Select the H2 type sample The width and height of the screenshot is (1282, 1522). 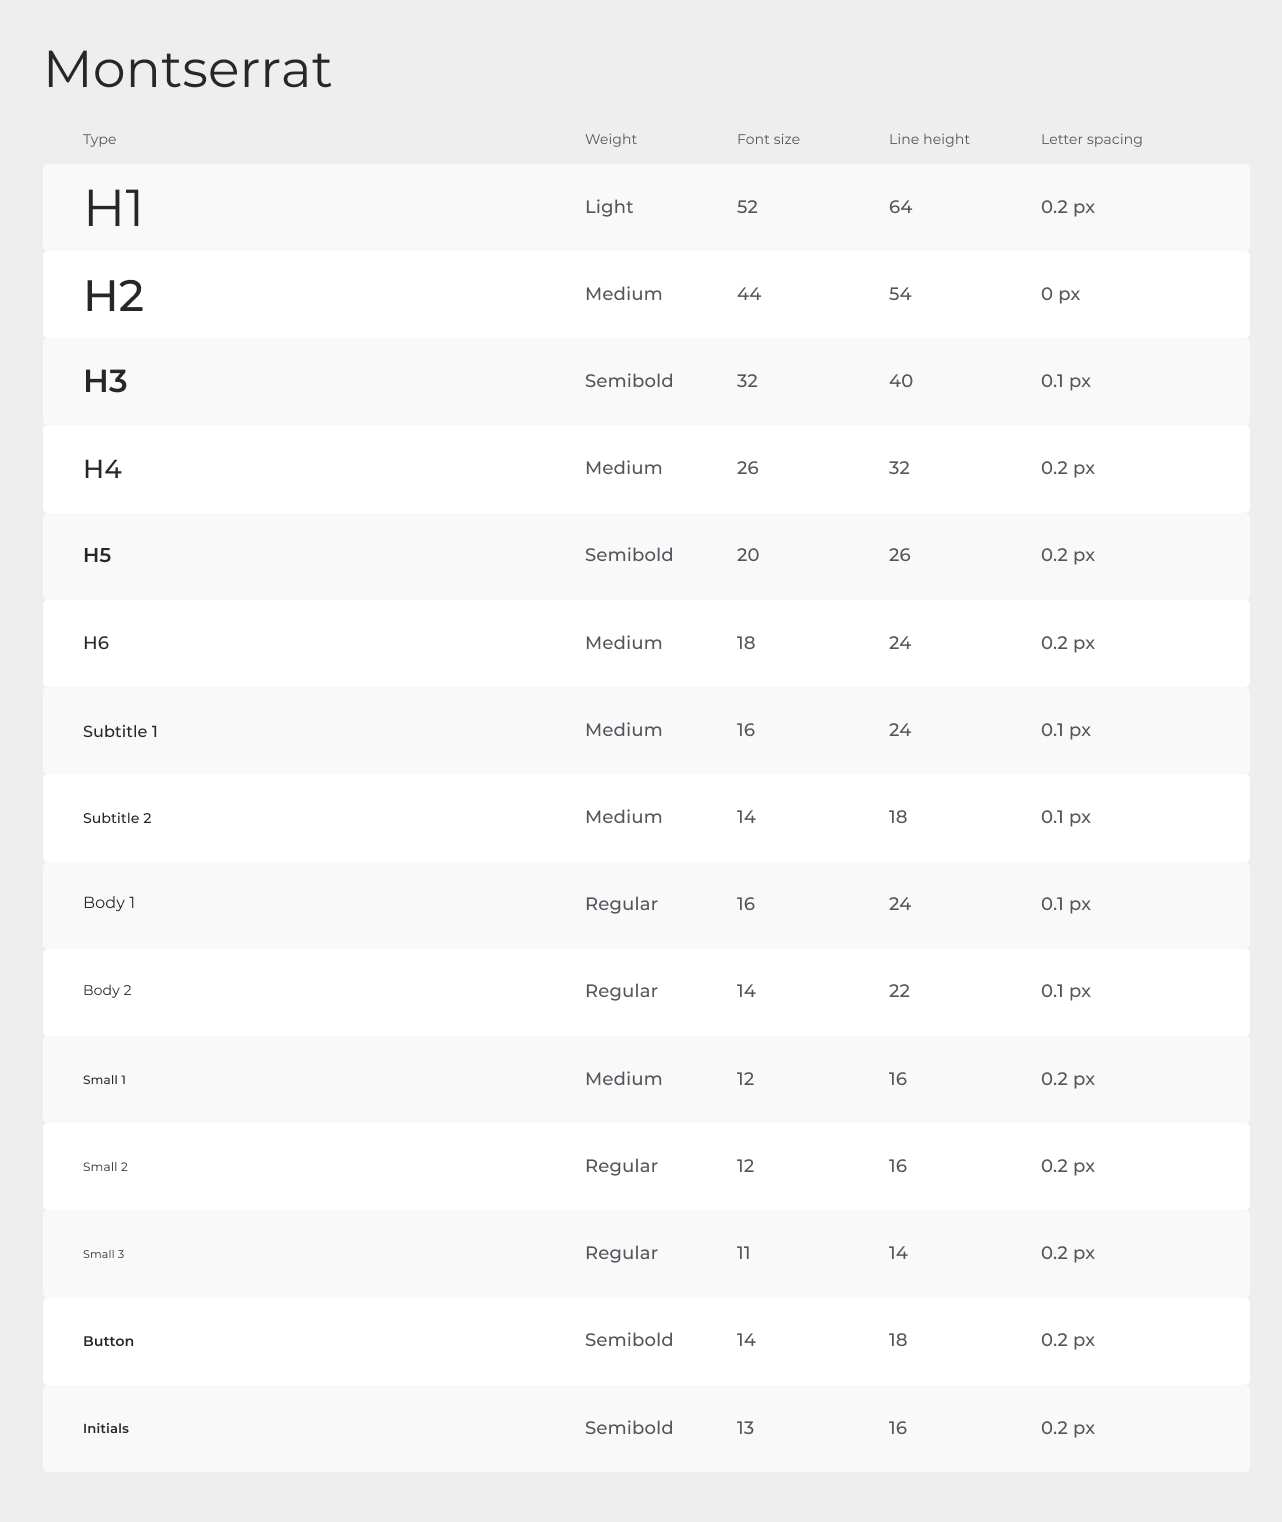click(x=114, y=296)
